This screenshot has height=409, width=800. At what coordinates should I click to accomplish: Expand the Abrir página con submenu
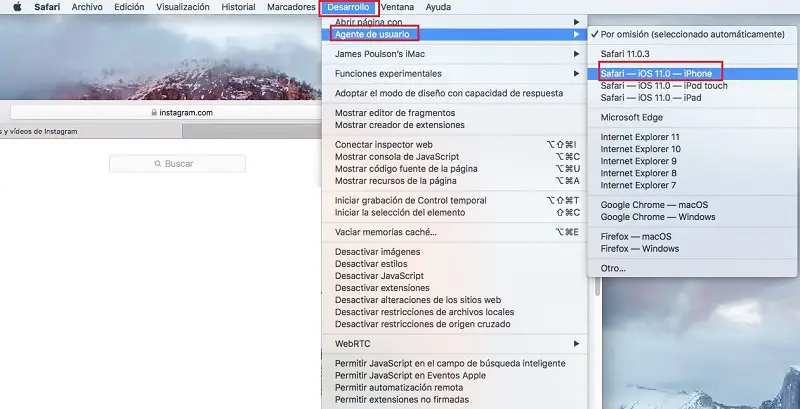pyautogui.click(x=455, y=22)
